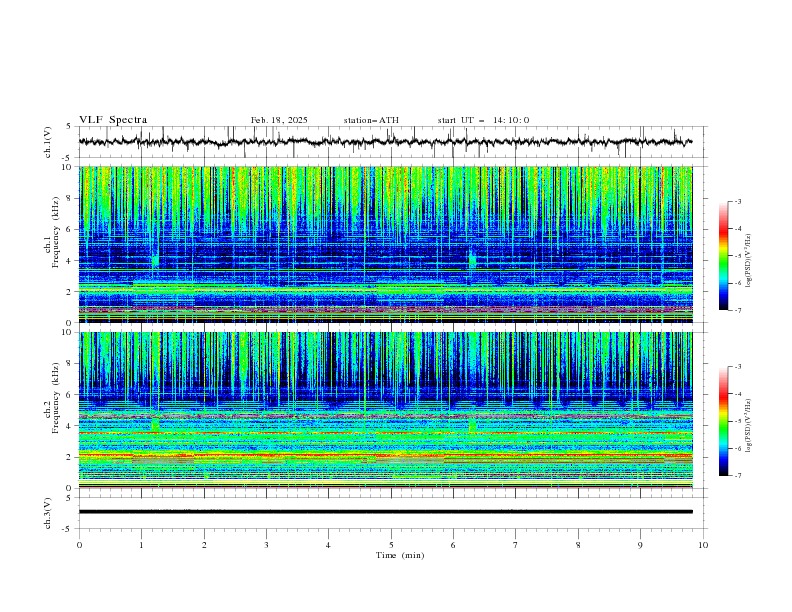Click the "VLF Spectra" plot title
The image size is (792, 612).
113,120
